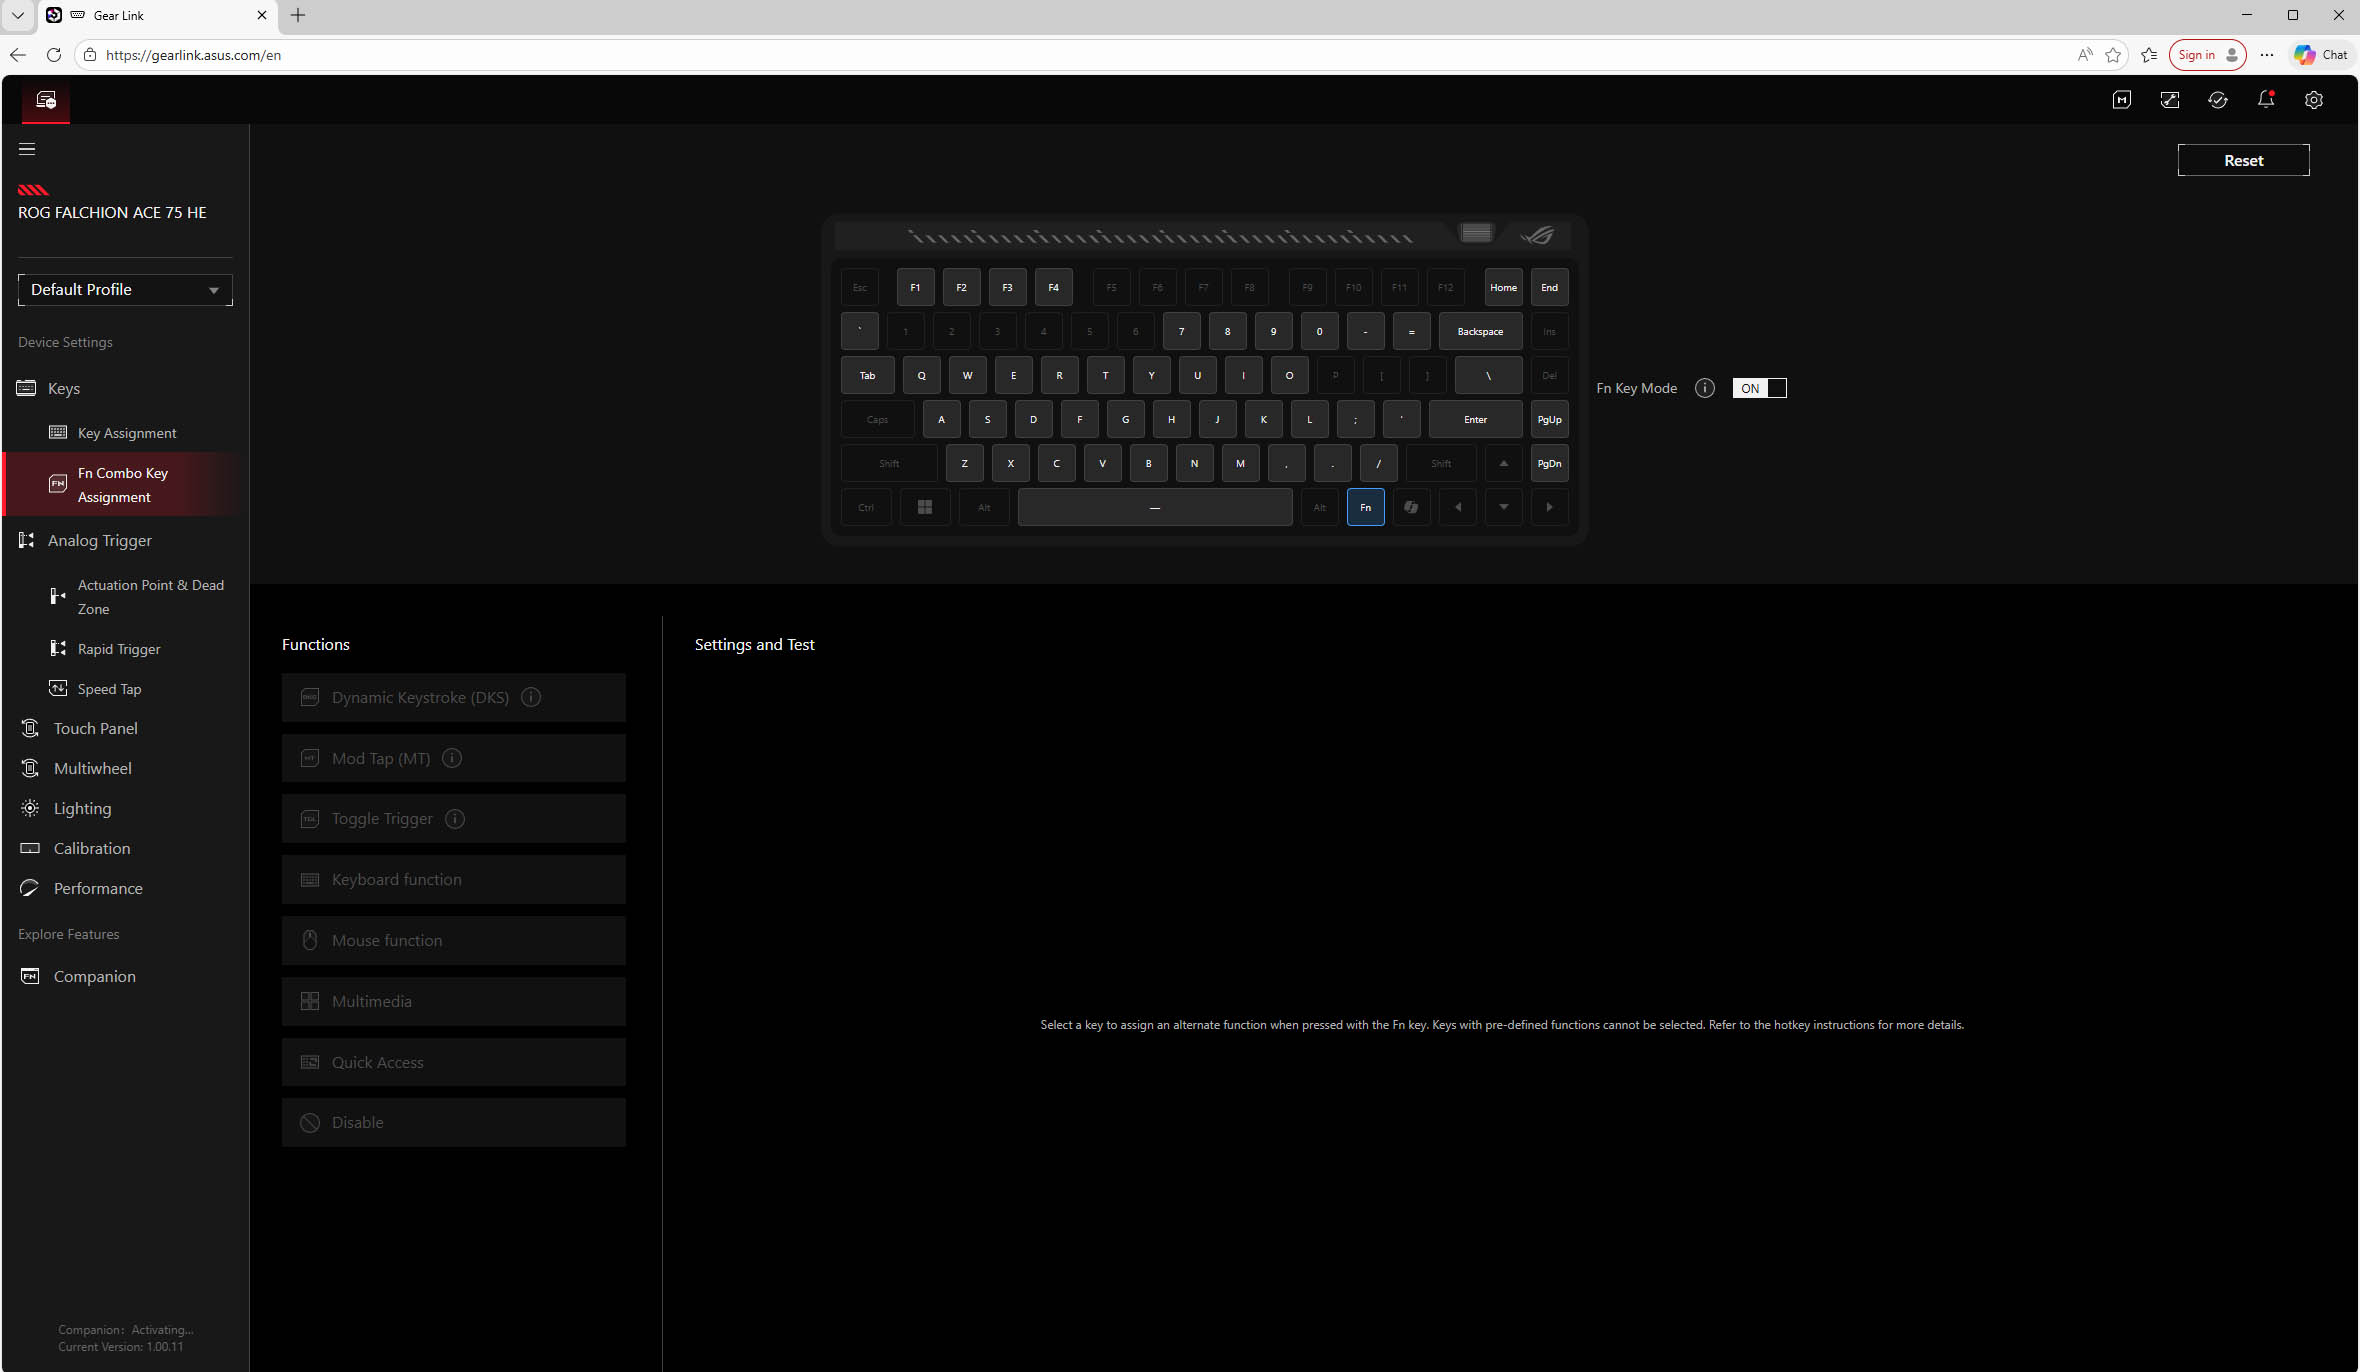
Task: Click the macro H icon in top bar
Action: (2122, 100)
